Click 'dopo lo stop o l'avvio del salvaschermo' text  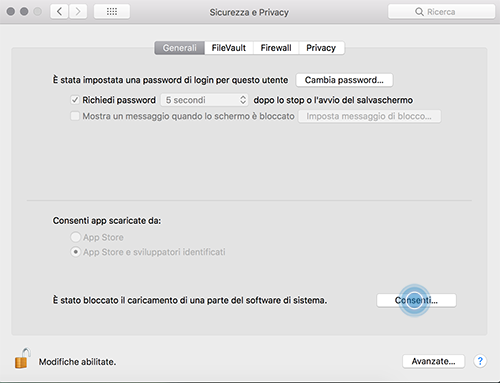coord(333,100)
